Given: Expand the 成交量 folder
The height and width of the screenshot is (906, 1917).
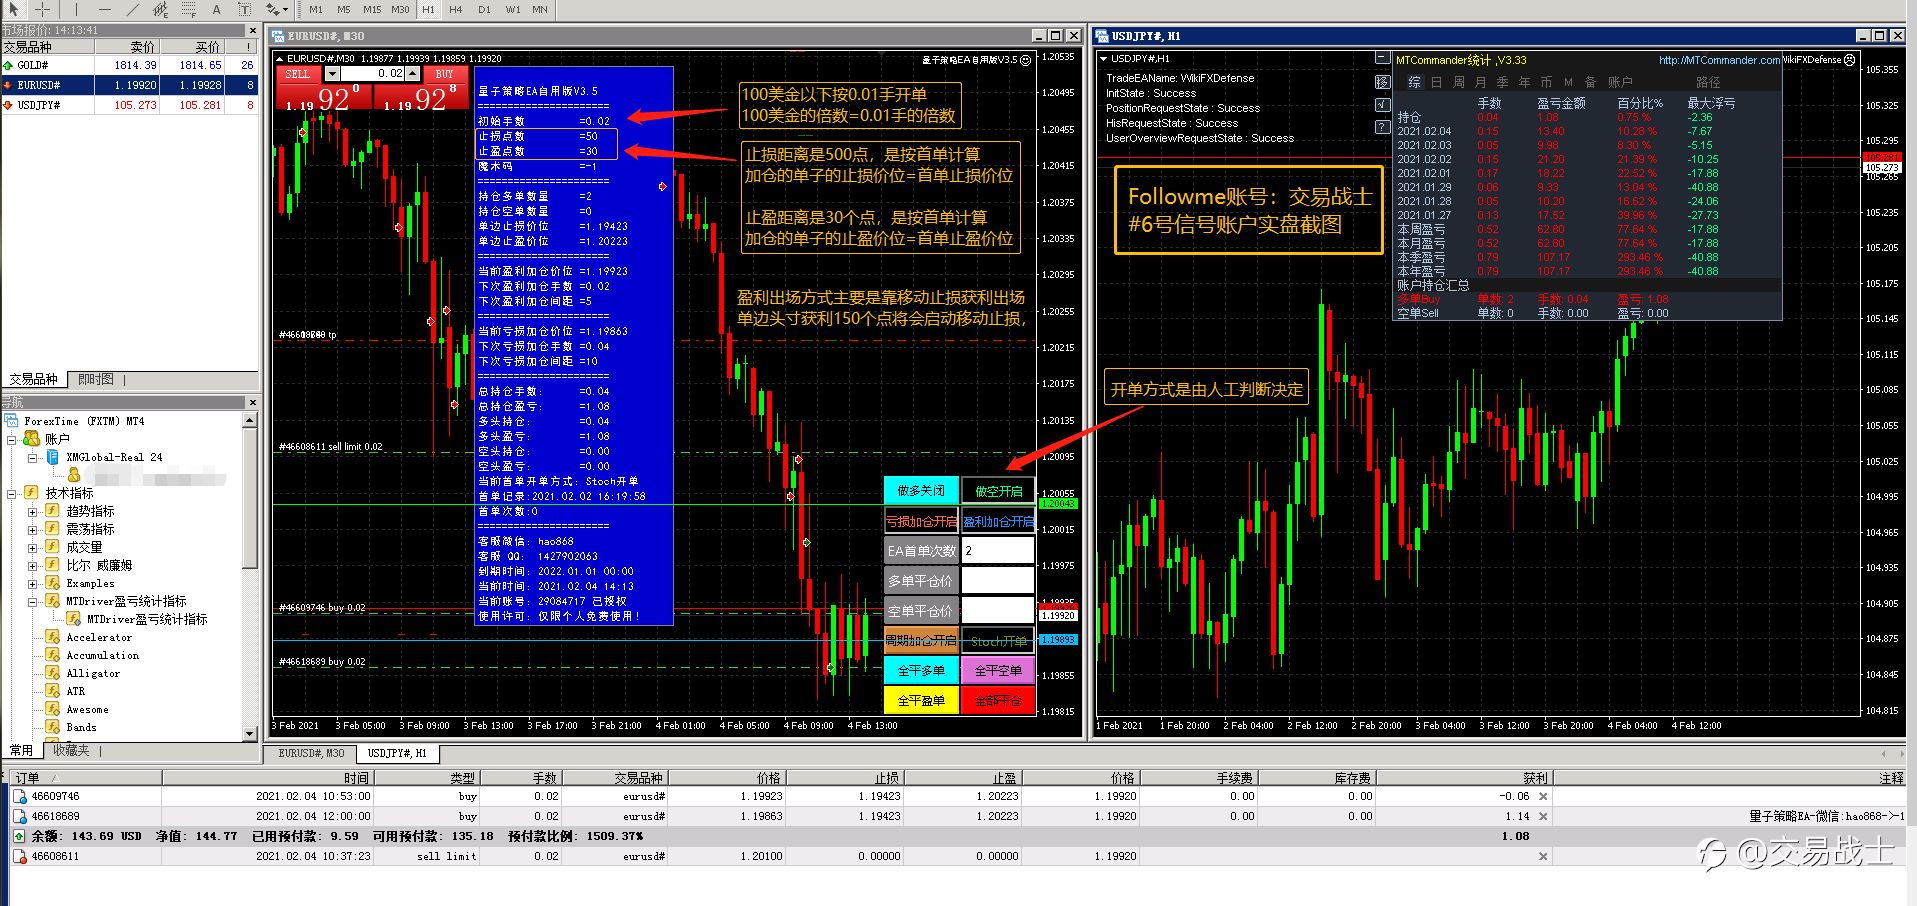Looking at the screenshot, I should (x=32, y=547).
